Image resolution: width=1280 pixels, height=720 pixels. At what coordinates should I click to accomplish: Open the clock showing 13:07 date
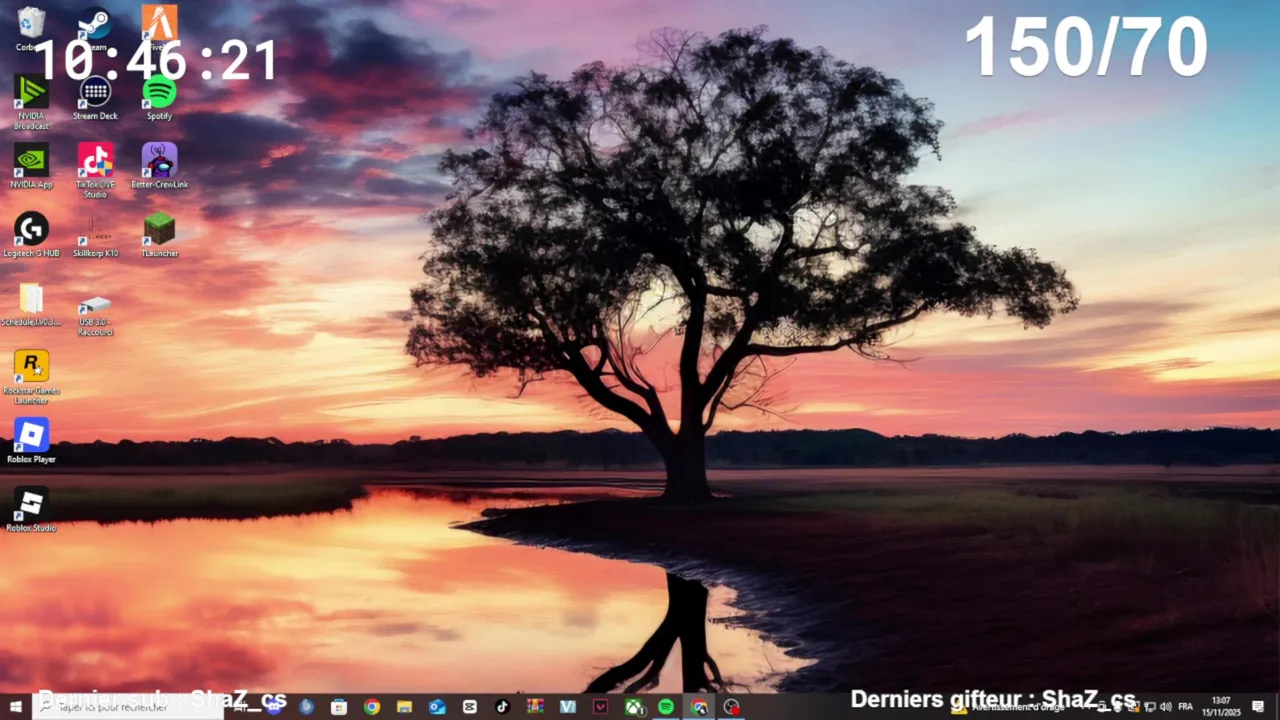pos(1221,707)
